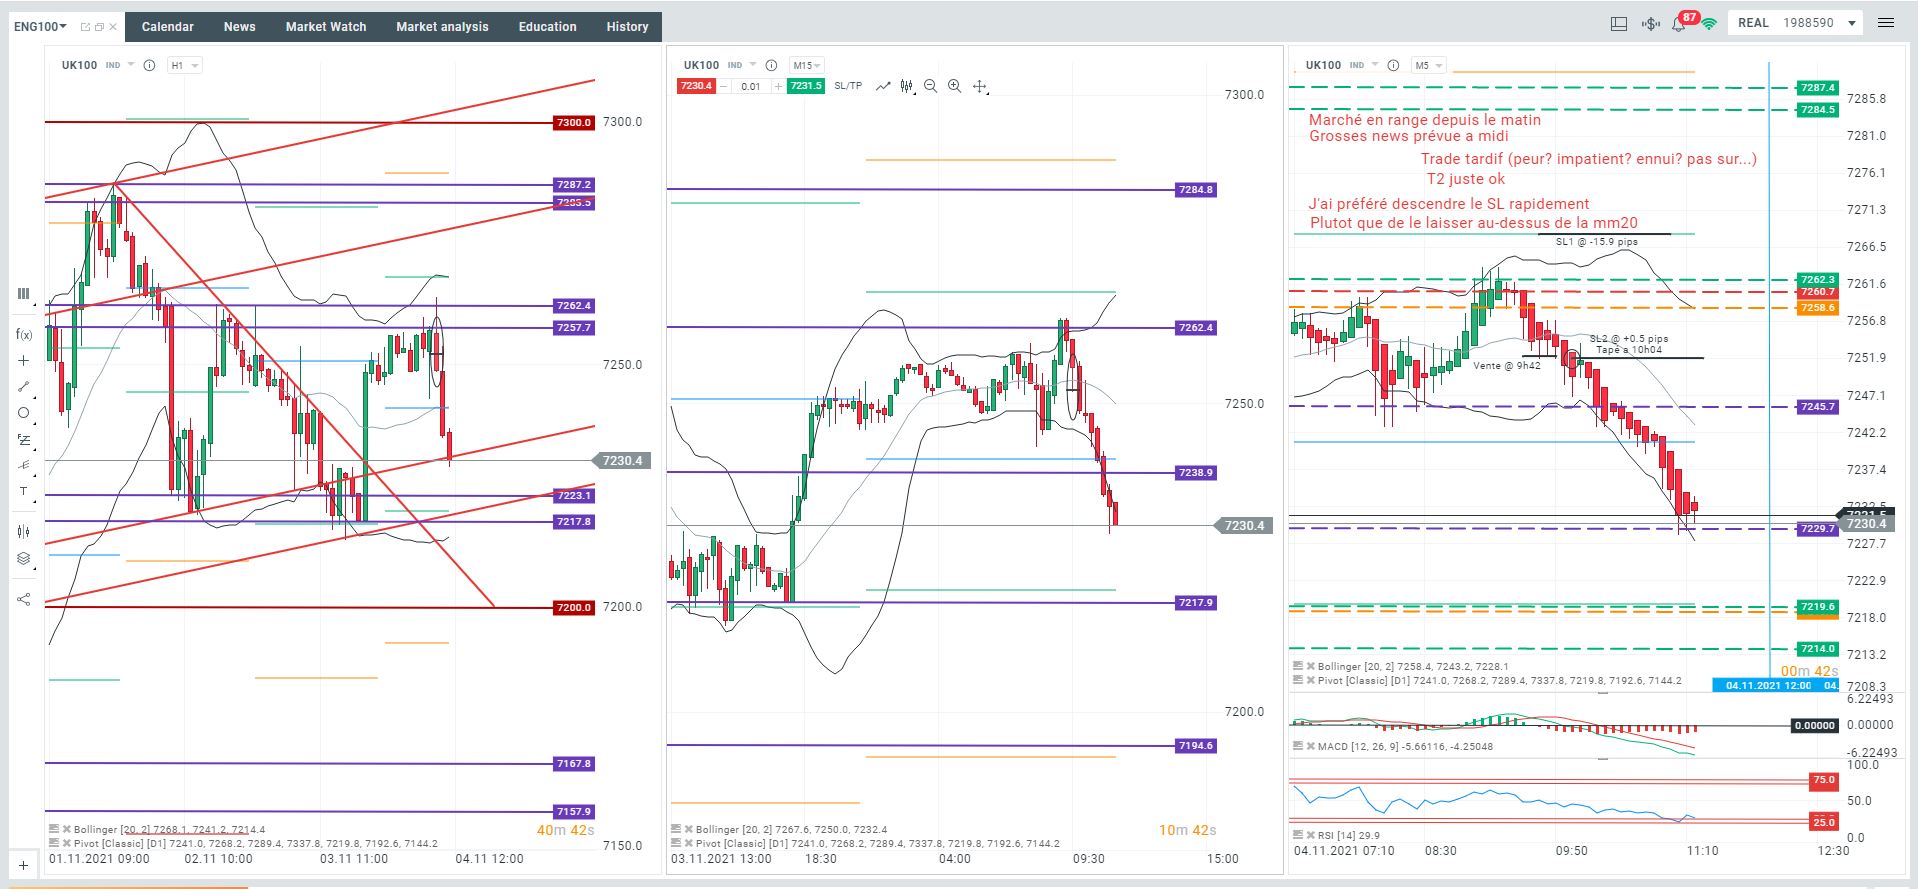
Task: Remove the RSI indicator on the M5 chart
Action: point(1310,835)
